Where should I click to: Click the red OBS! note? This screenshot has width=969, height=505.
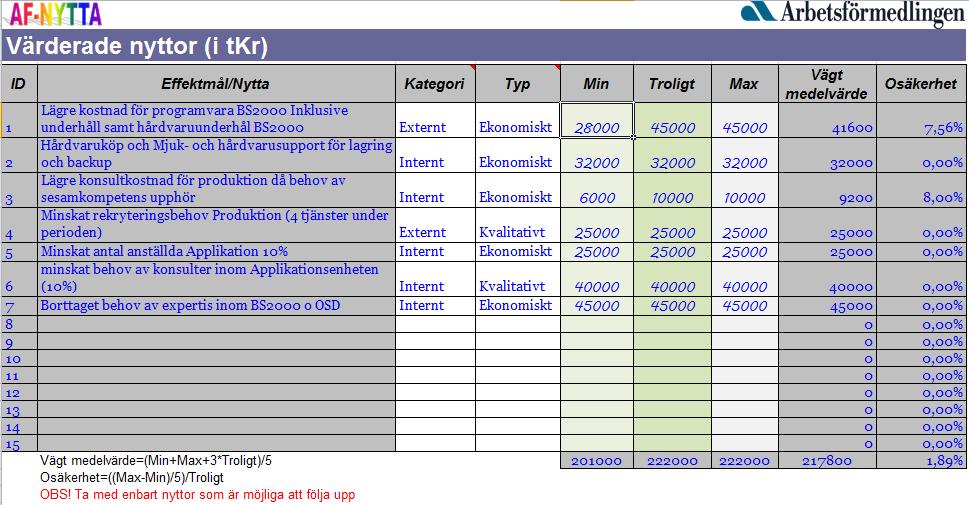click(197, 494)
